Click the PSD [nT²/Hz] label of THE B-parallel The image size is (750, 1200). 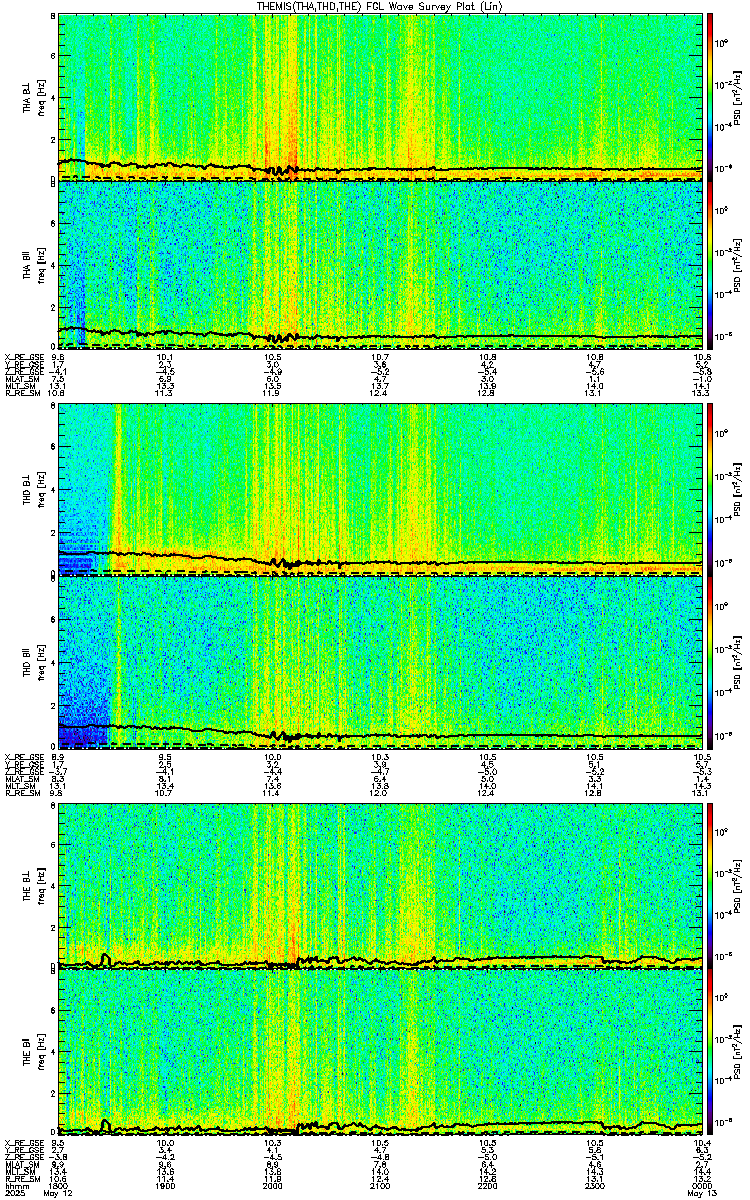coord(738,1052)
